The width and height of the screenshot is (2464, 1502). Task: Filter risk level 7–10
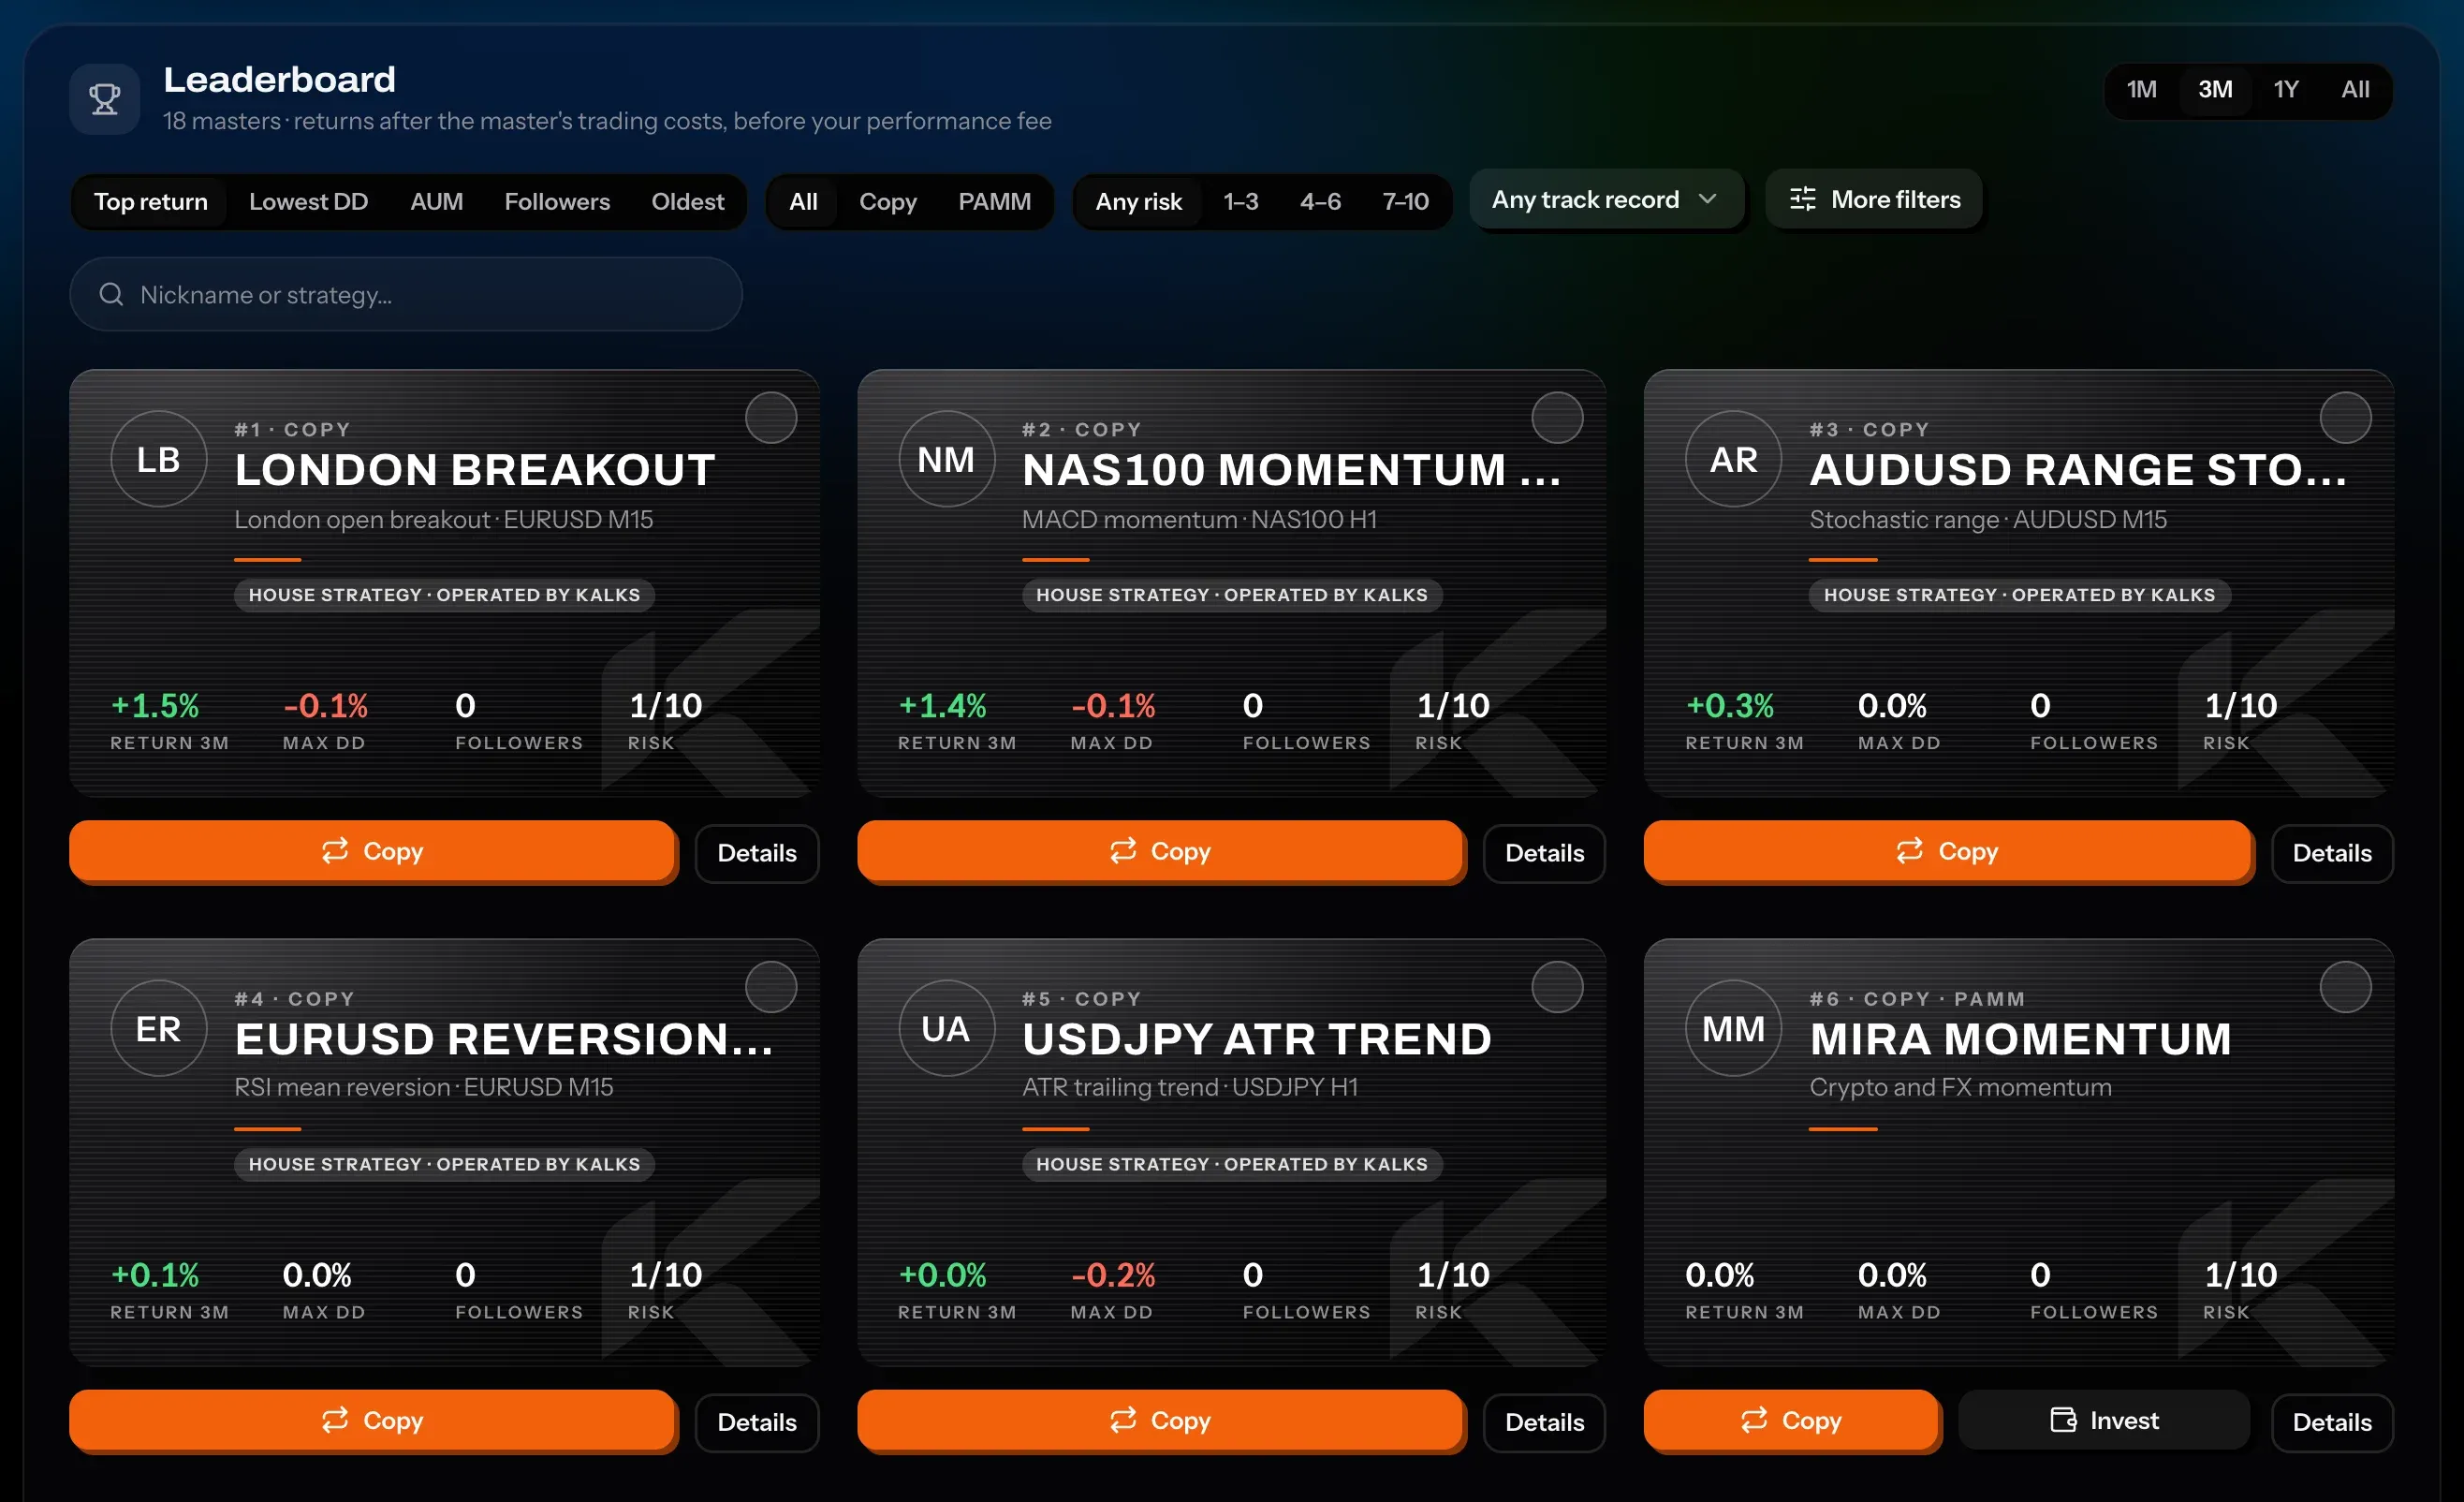click(x=1405, y=202)
